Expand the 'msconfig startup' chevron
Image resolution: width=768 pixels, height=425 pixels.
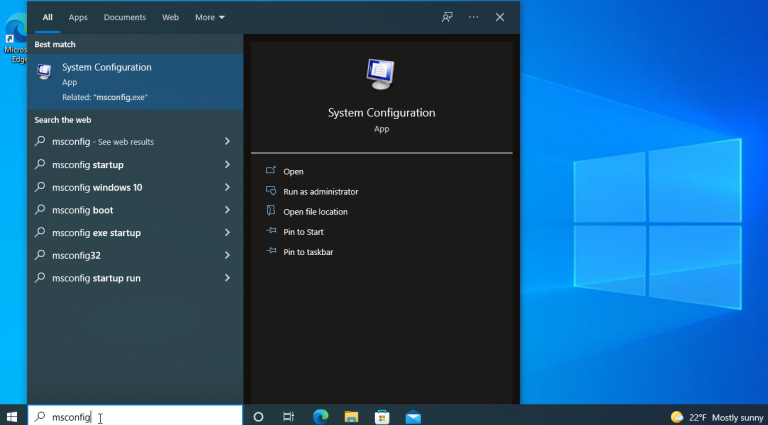coord(227,164)
